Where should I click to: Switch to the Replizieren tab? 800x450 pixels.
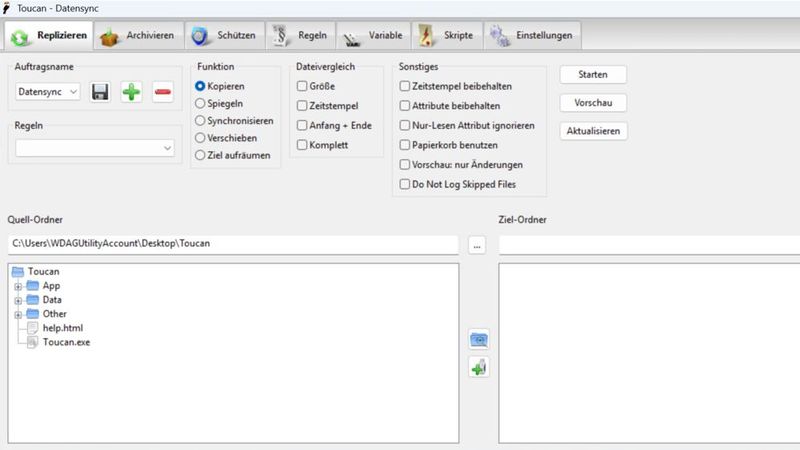(49, 35)
